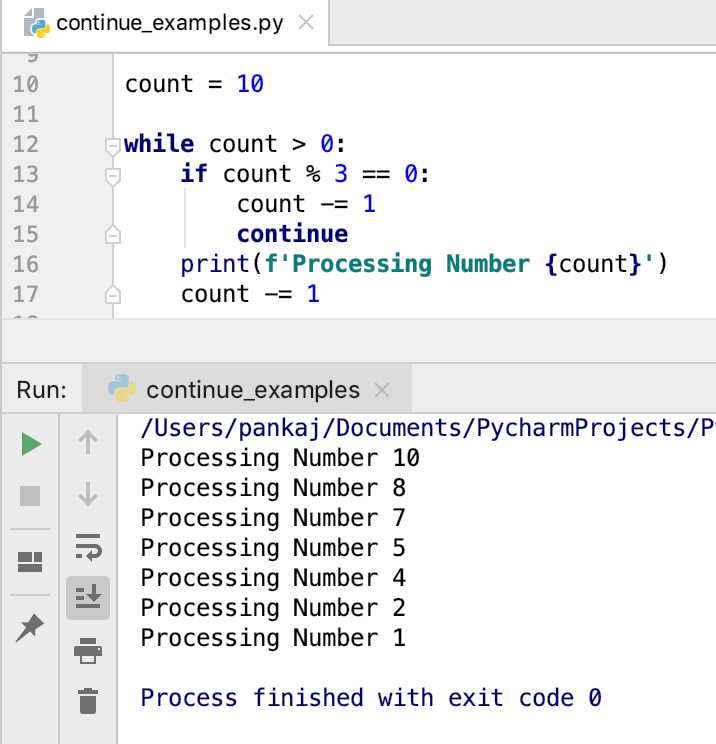
Task: Click the 'continue' keyword on line 15
Action: tap(292, 234)
